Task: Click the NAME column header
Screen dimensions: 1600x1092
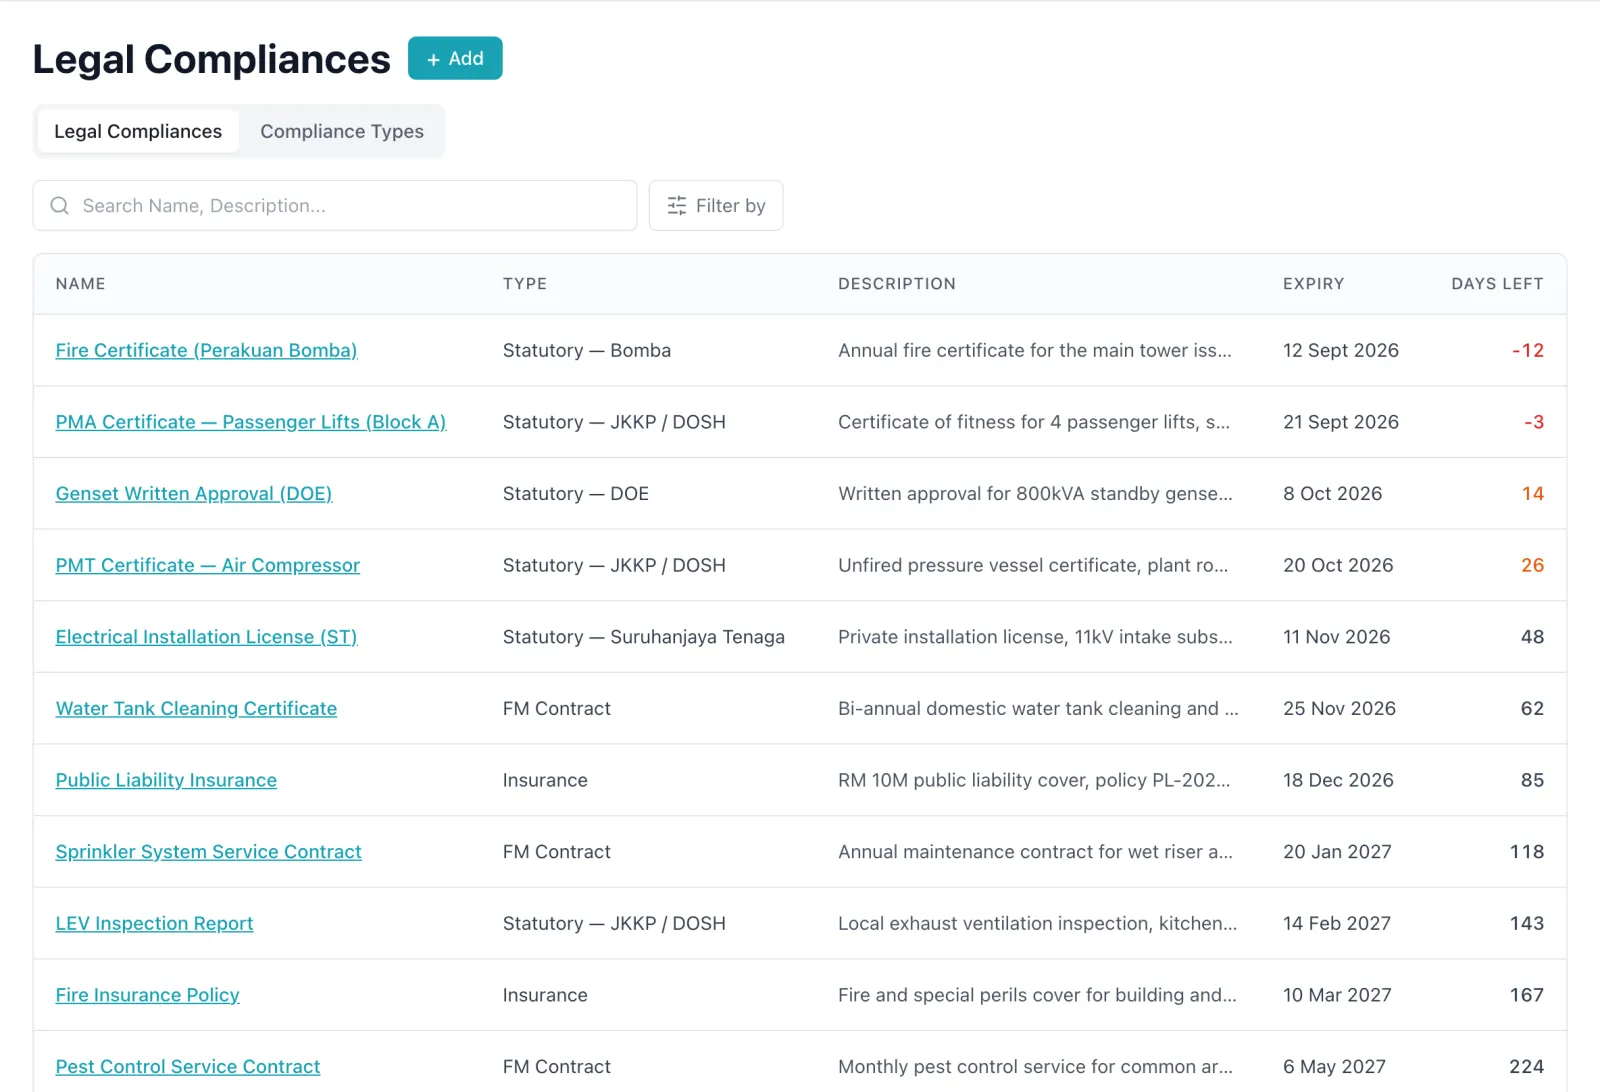Action: (x=81, y=284)
